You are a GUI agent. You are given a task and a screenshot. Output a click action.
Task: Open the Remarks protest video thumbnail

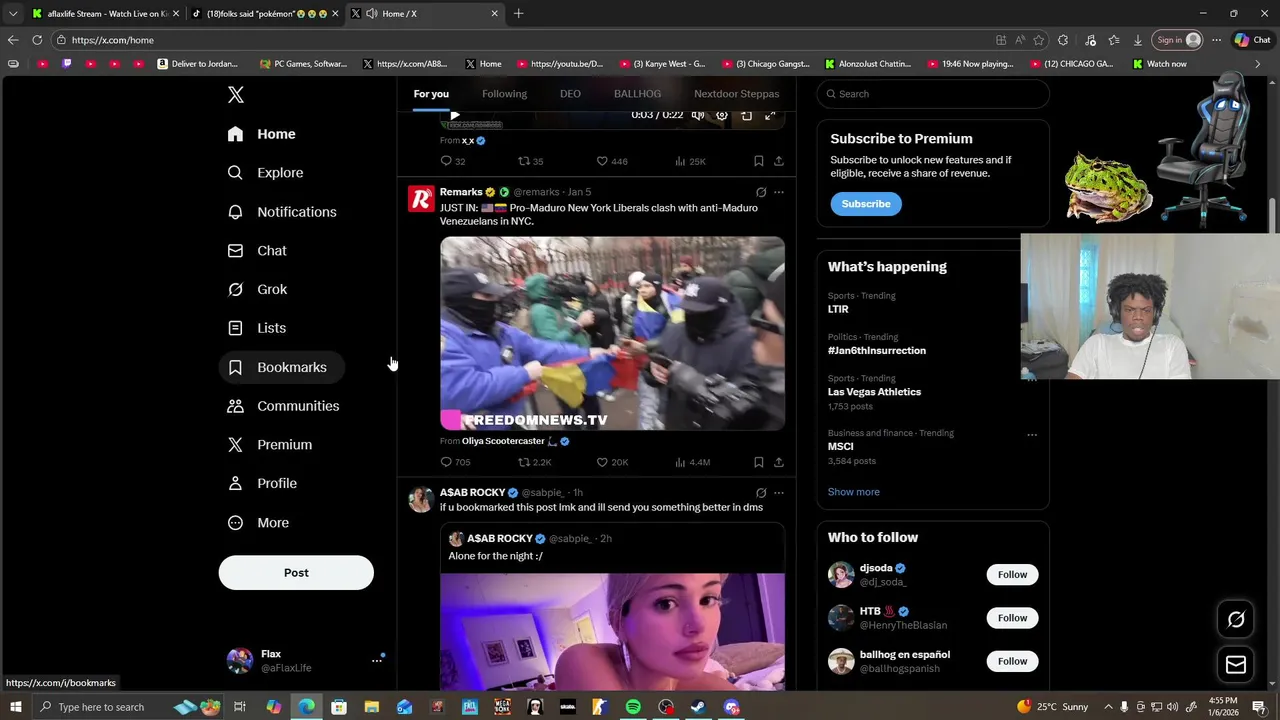(612, 333)
